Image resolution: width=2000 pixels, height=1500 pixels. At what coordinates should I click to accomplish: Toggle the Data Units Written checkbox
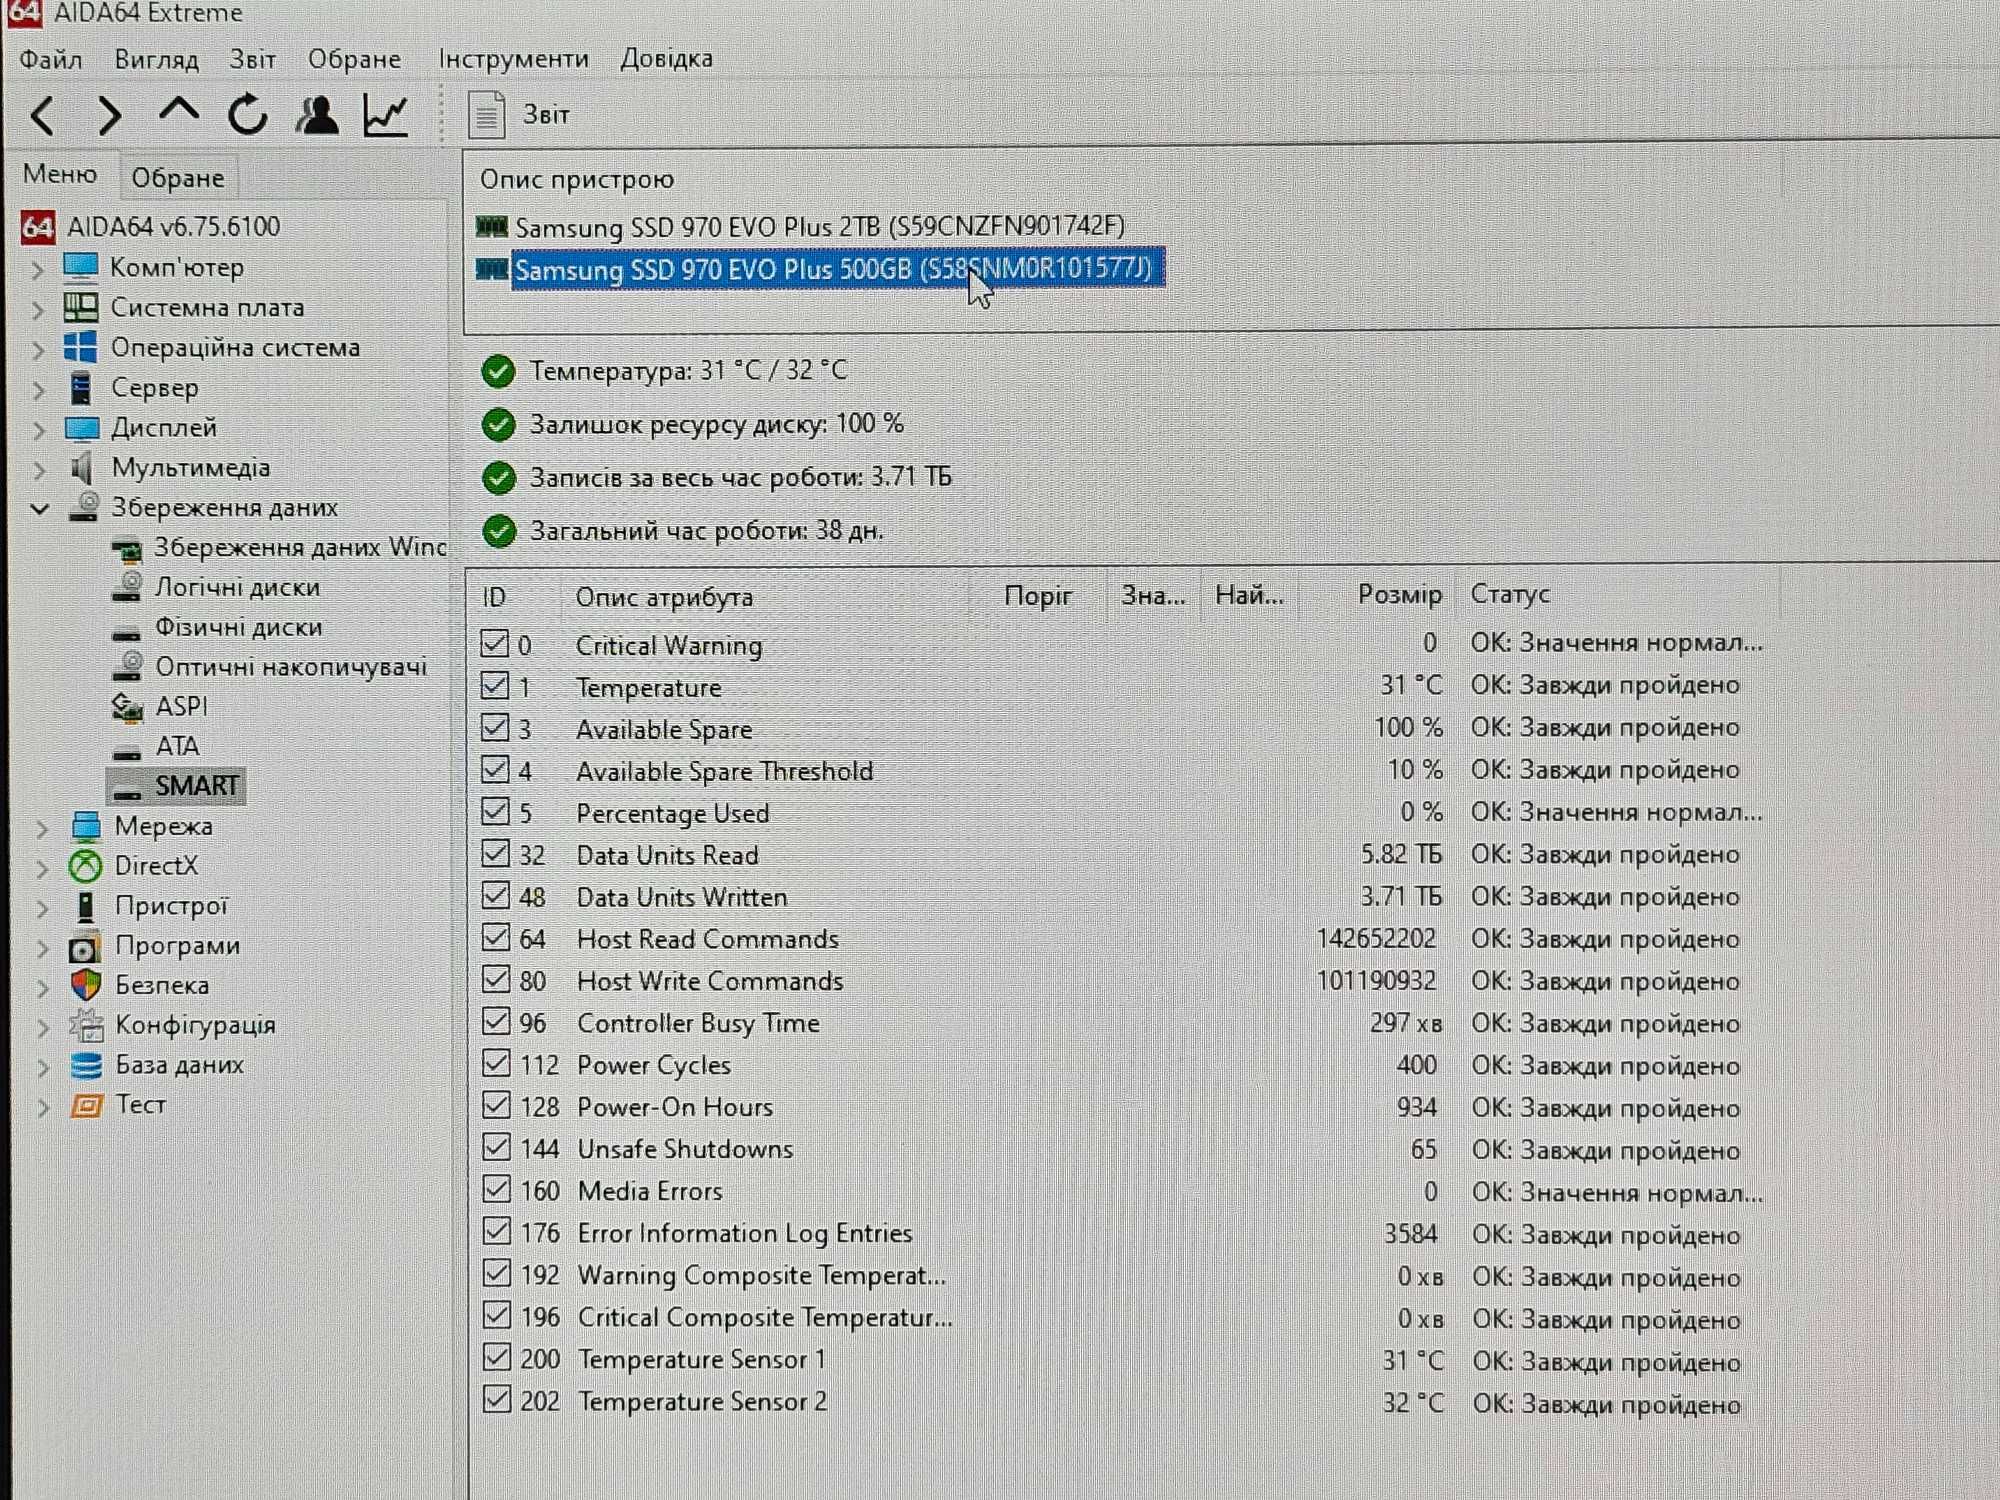pyautogui.click(x=495, y=895)
